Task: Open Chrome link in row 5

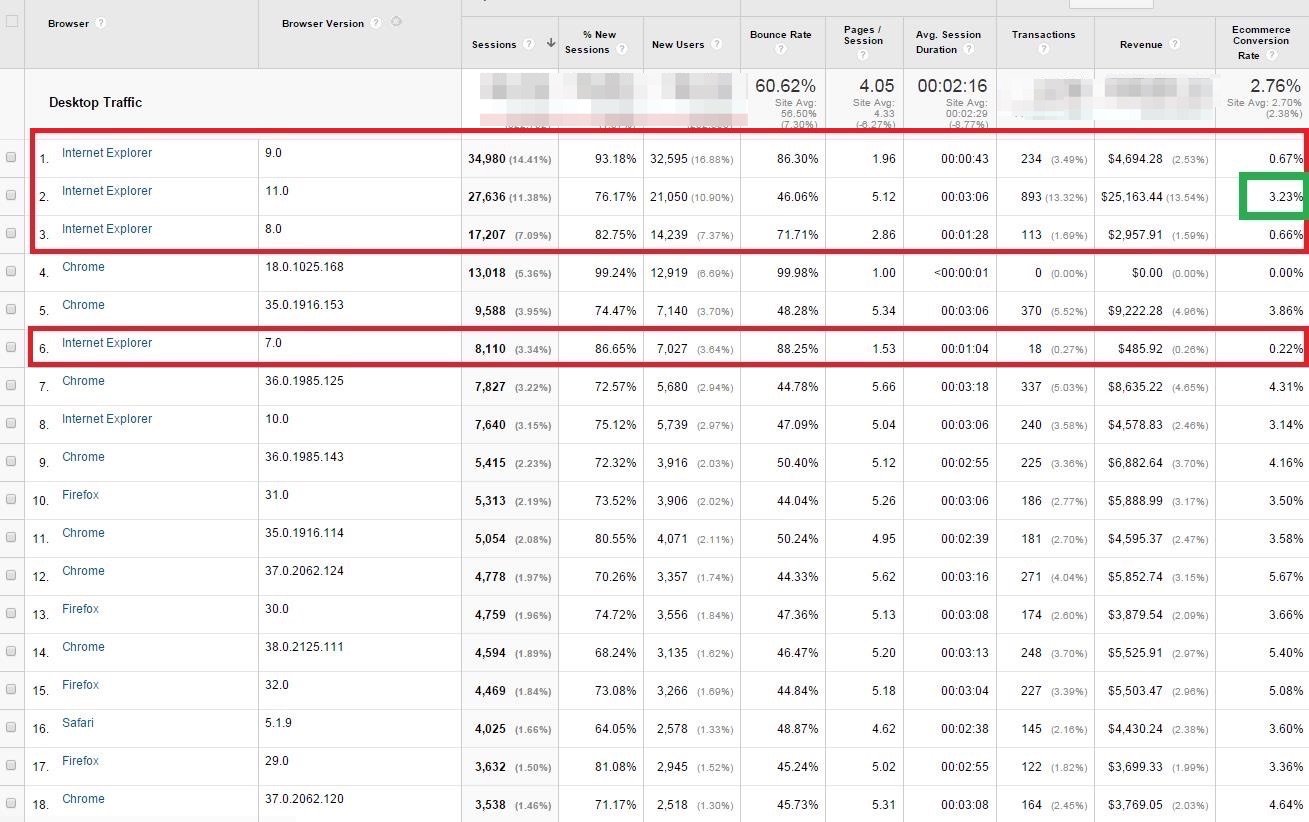Action: pos(83,305)
